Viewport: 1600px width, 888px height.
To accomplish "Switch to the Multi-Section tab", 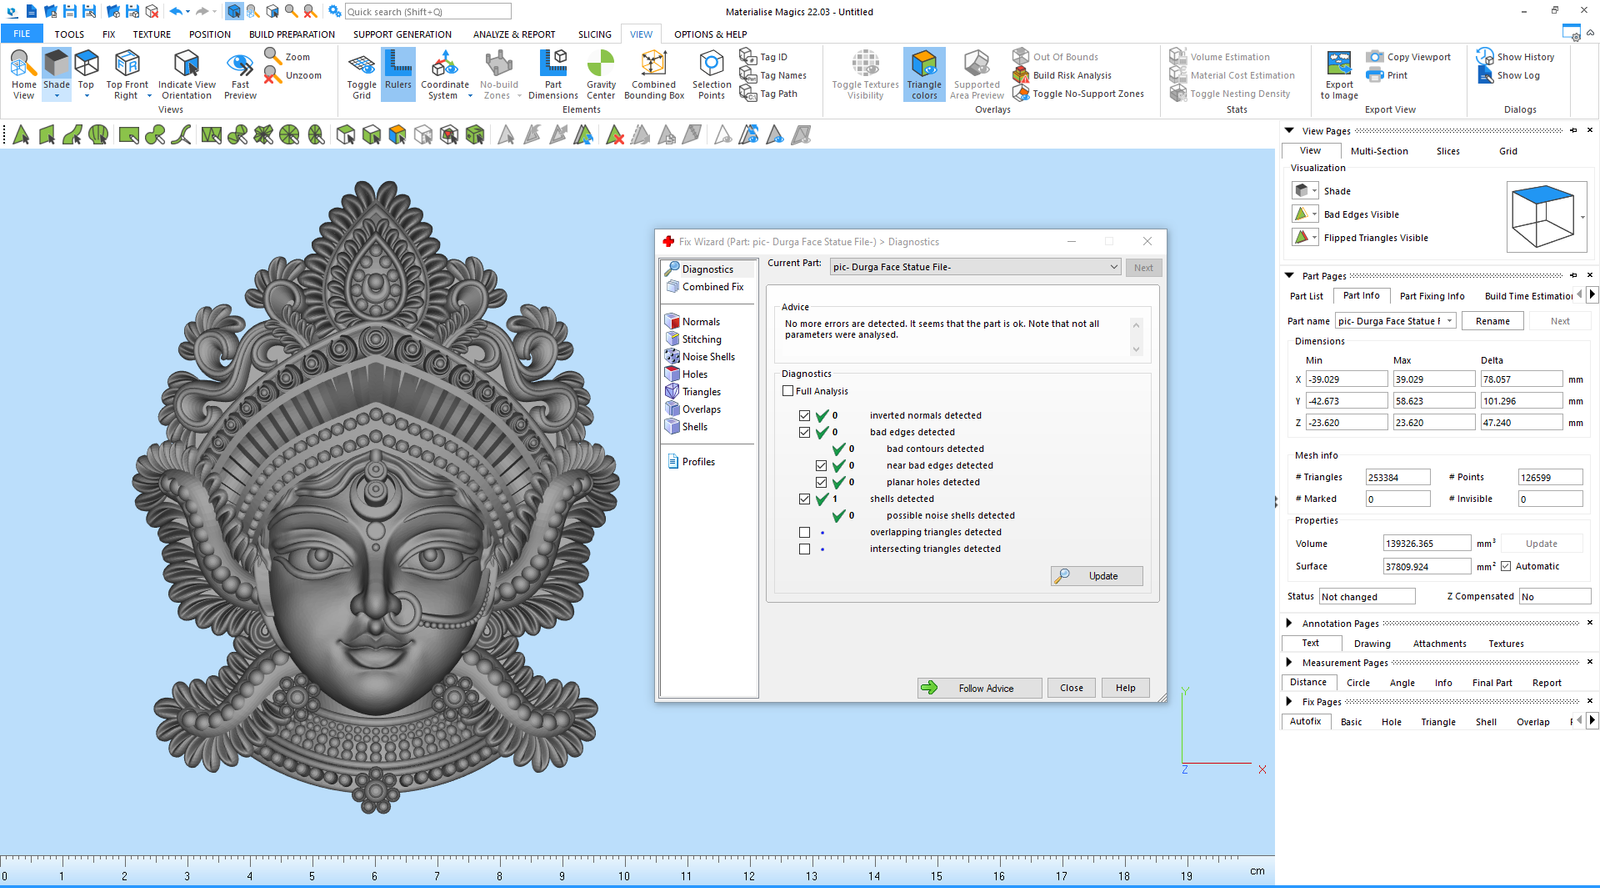I will [1379, 151].
